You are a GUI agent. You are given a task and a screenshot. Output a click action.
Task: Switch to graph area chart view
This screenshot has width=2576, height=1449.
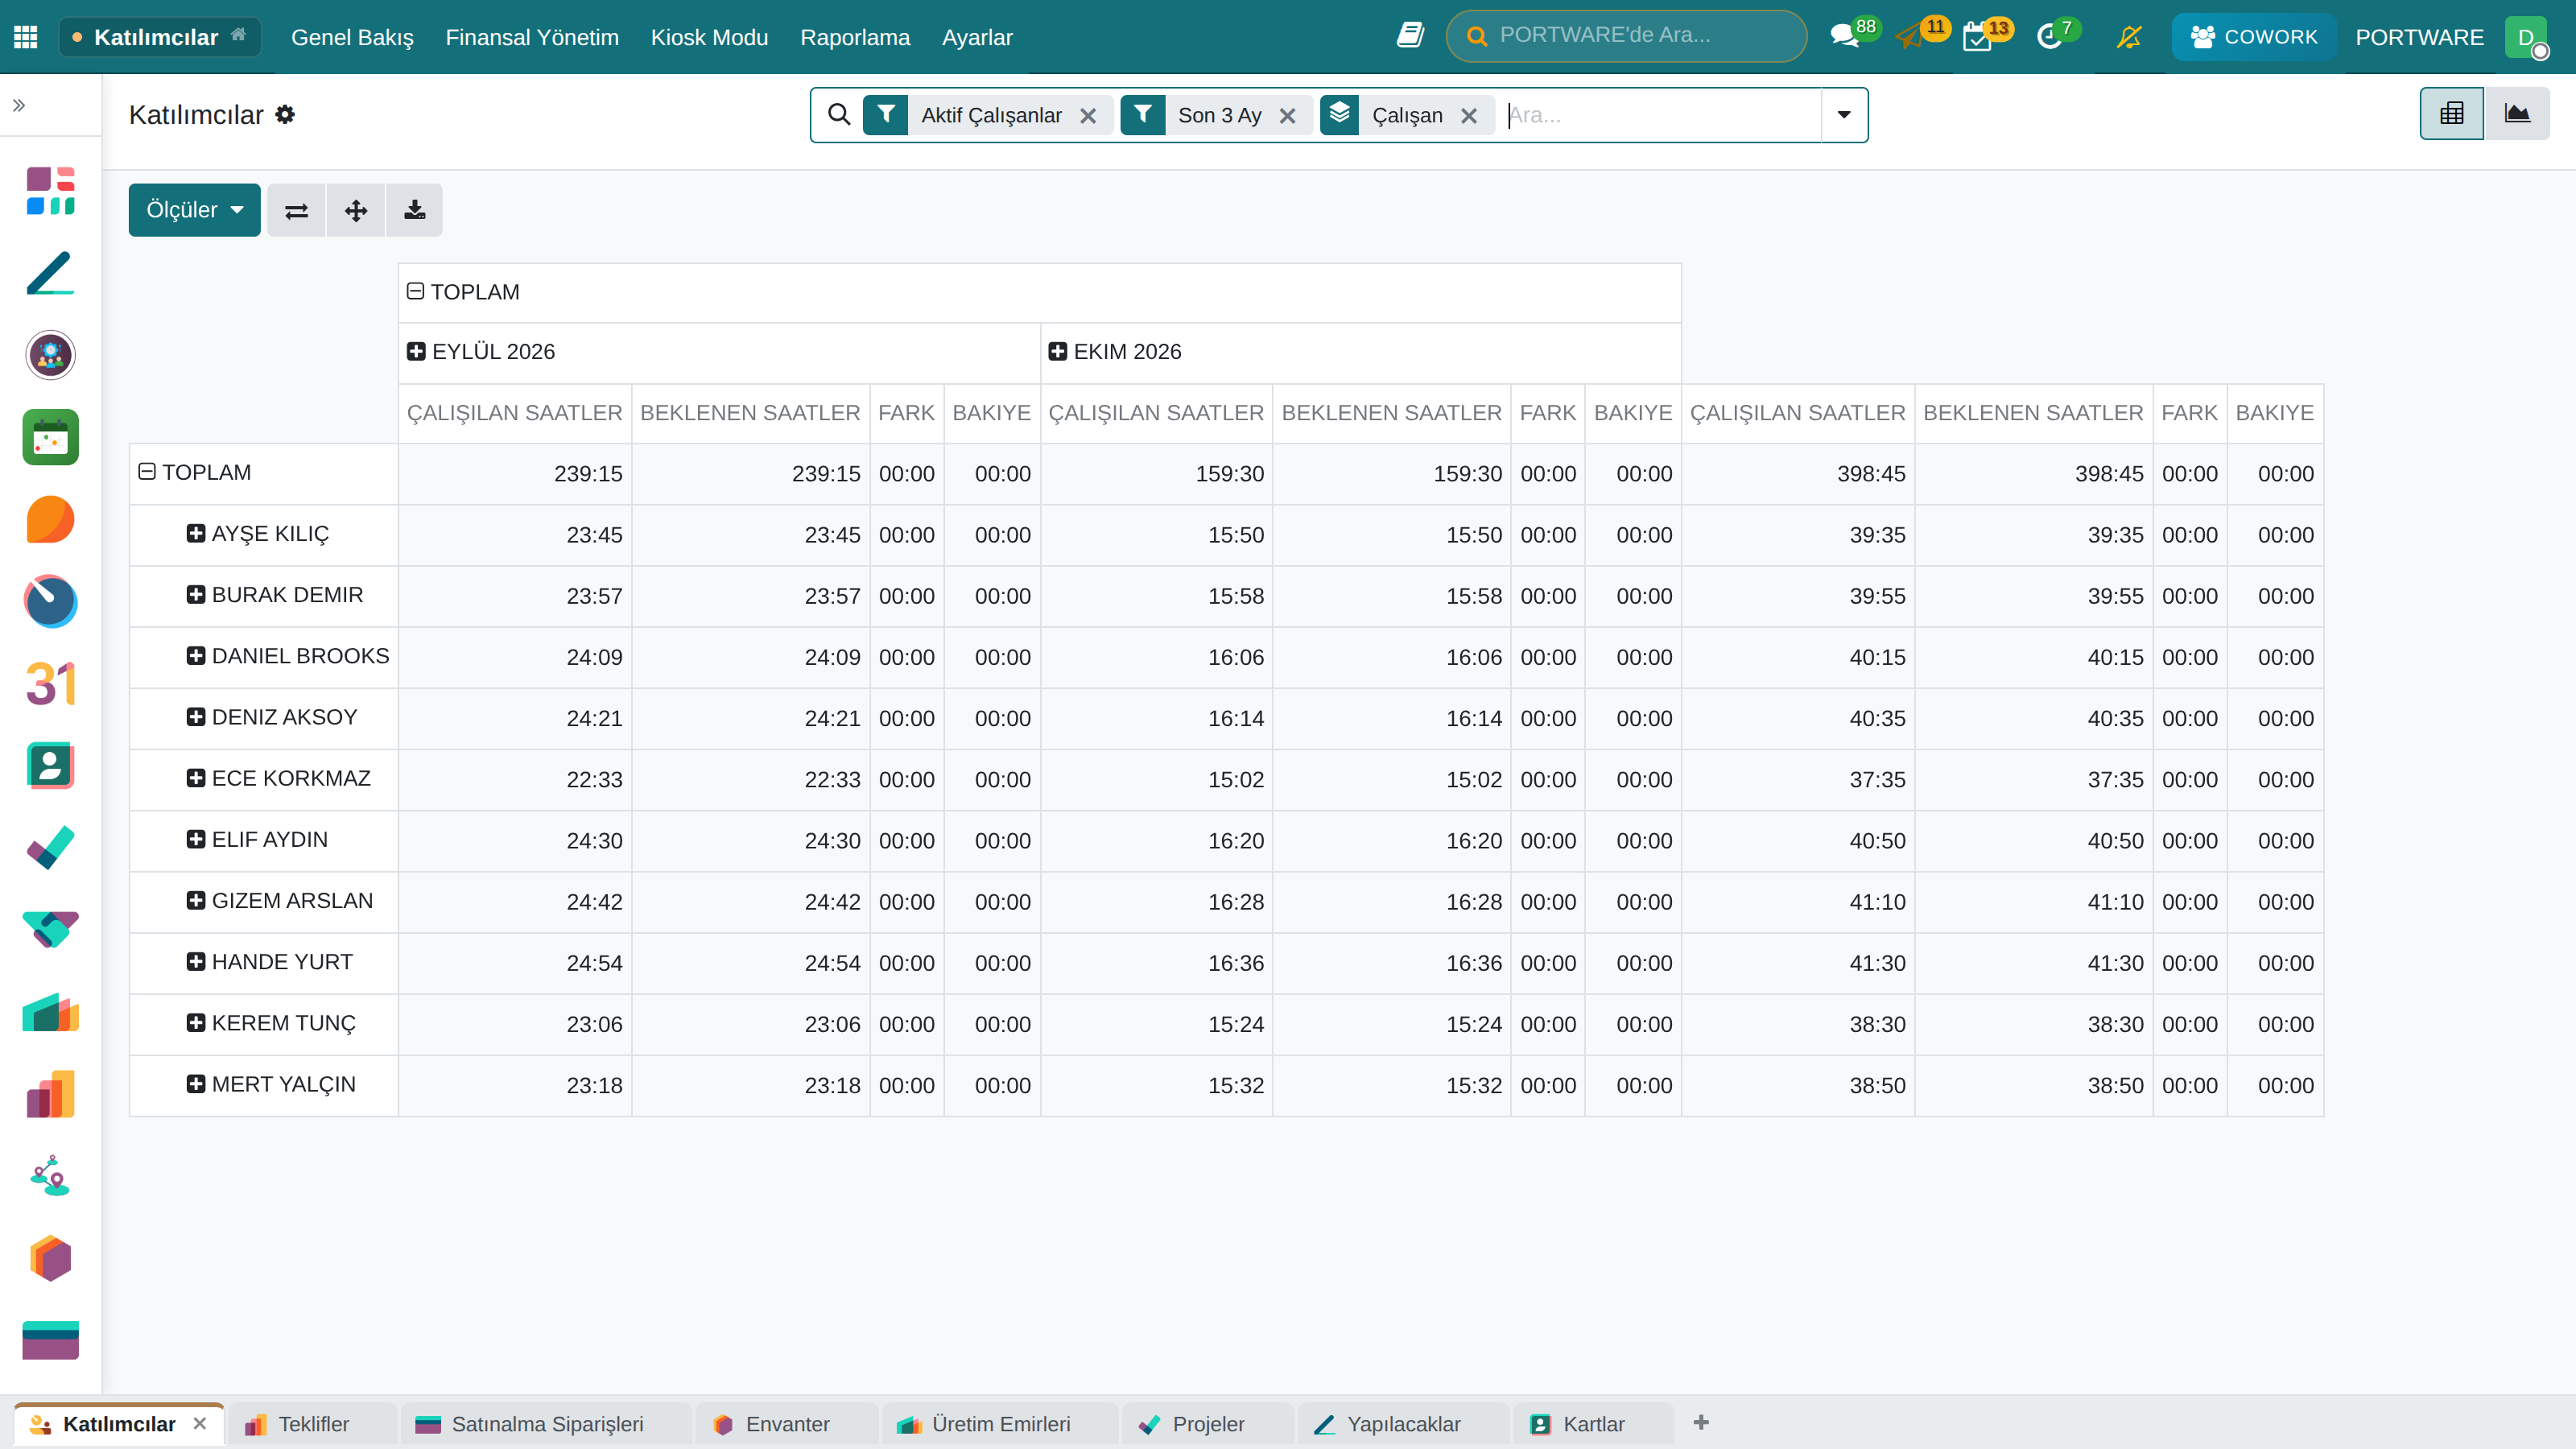coord(2517,114)
